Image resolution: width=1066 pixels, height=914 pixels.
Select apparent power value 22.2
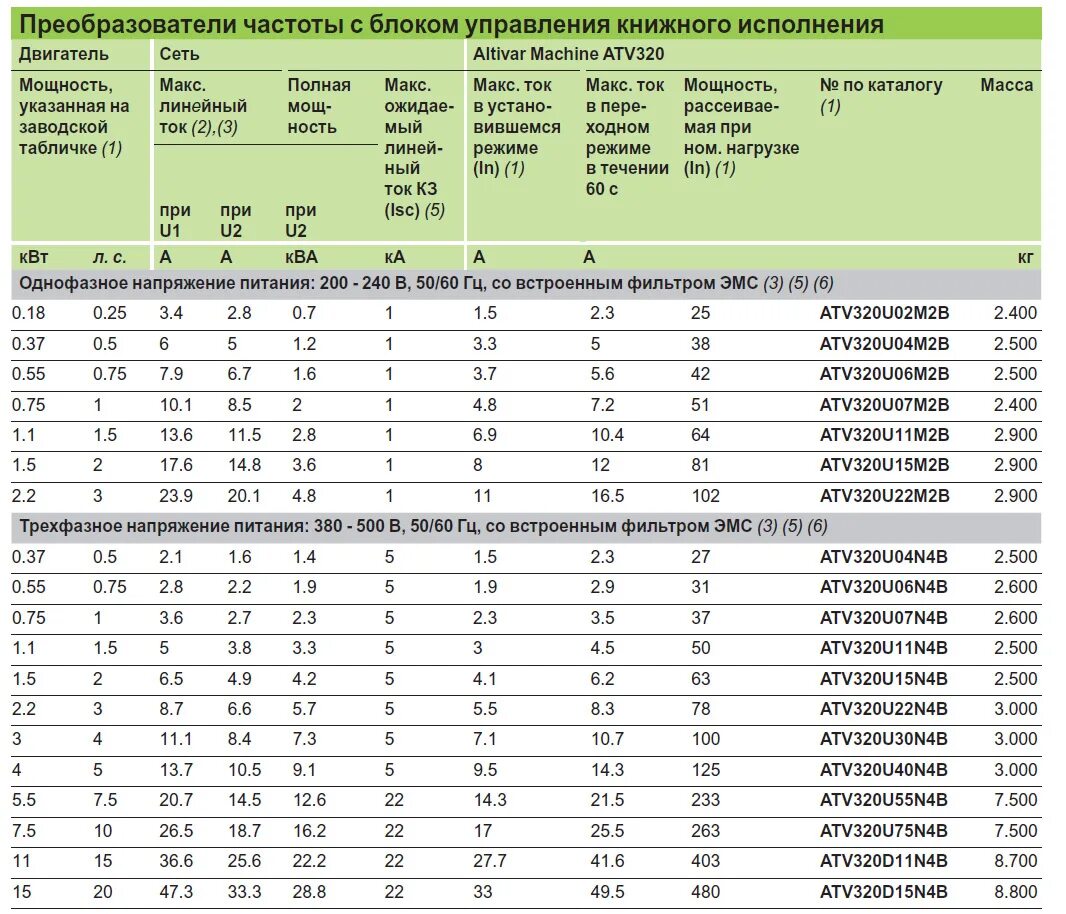click(309, 861)
